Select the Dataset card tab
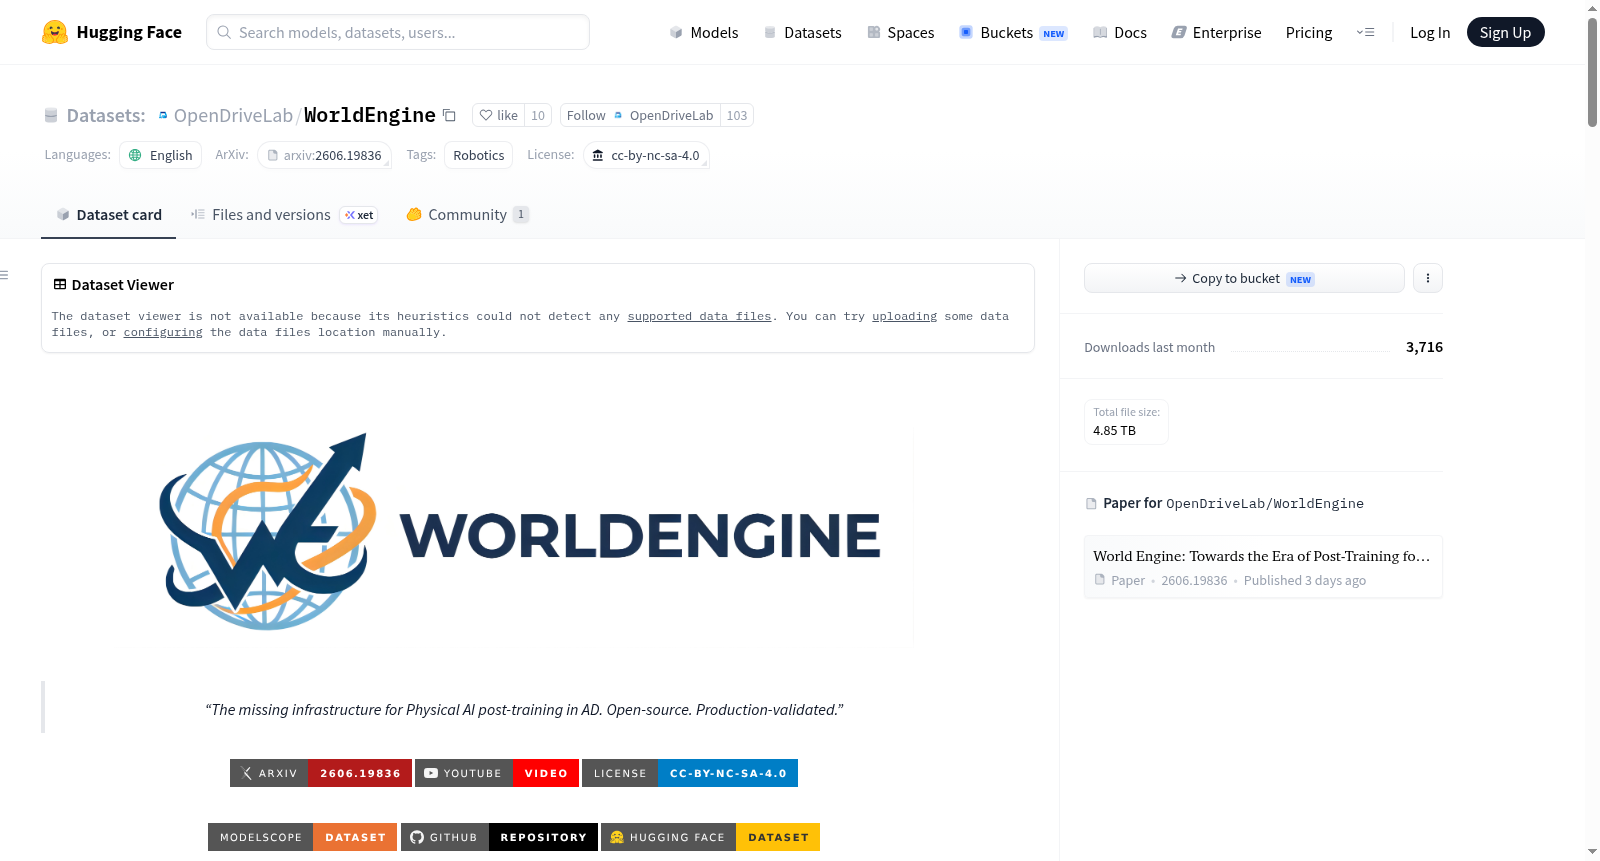The width and height of the screenshot is (1600, 861). 109,214
